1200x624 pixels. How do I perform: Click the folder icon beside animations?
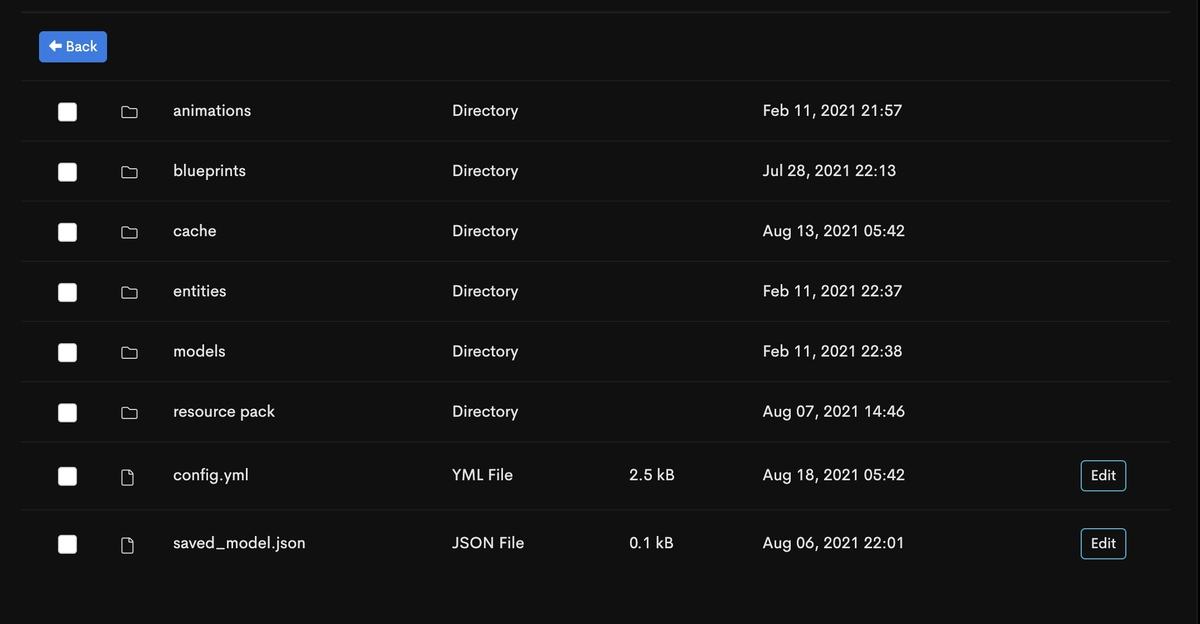pos(129,111)
